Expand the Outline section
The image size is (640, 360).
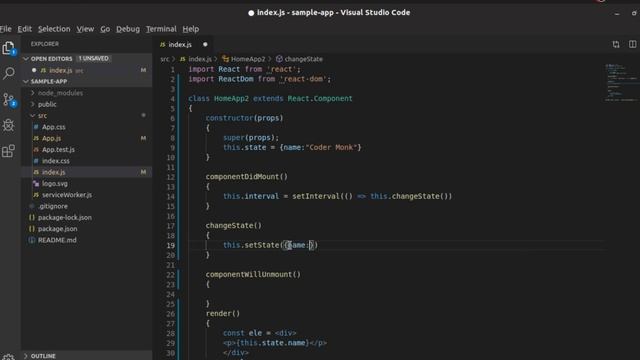[x=26, y=356]
